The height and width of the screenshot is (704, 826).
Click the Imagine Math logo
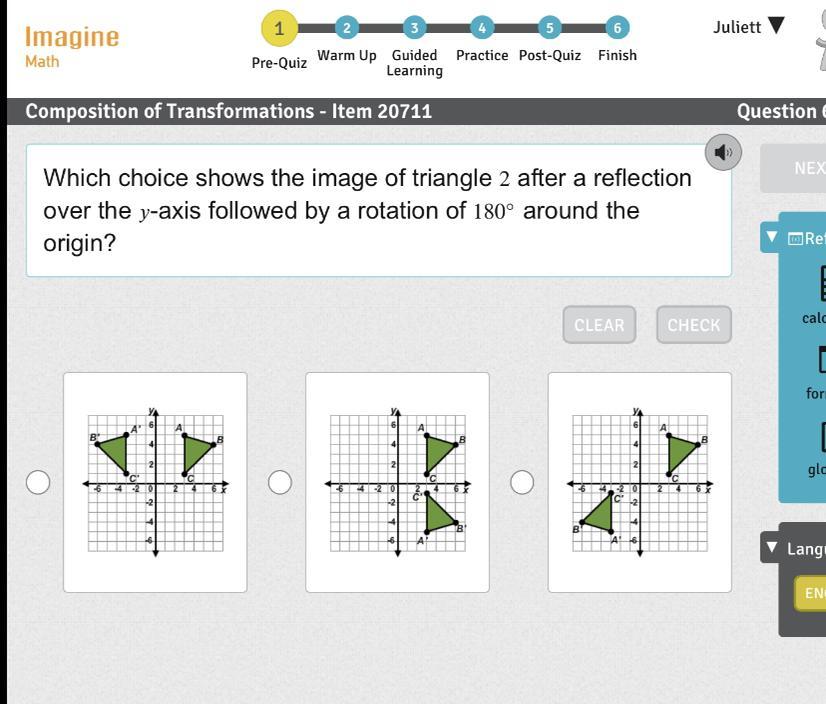[71, 46]
